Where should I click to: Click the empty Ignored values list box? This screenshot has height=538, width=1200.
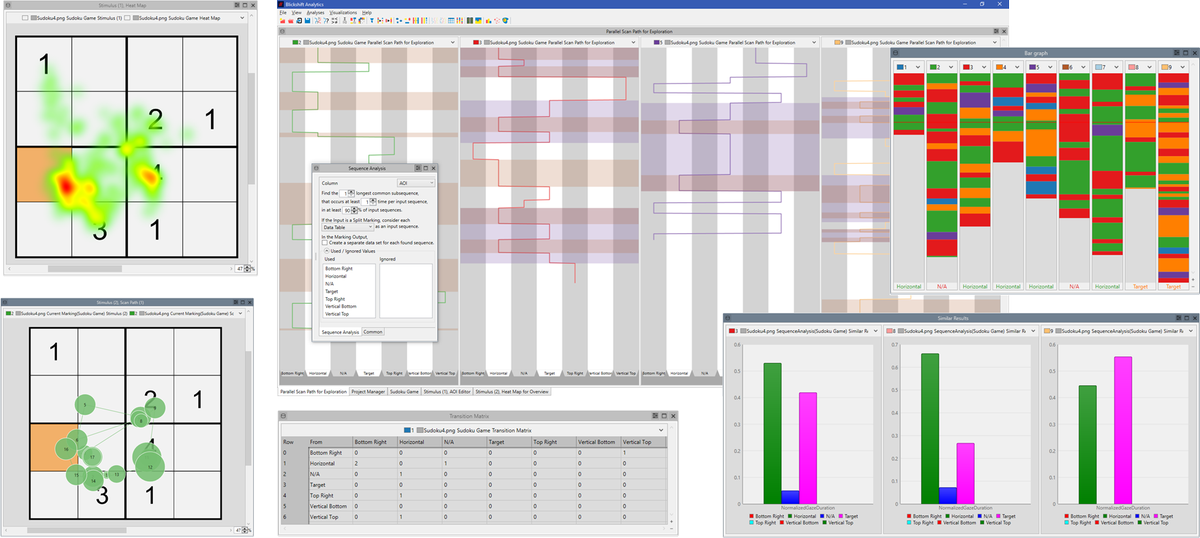coord(405,290)
